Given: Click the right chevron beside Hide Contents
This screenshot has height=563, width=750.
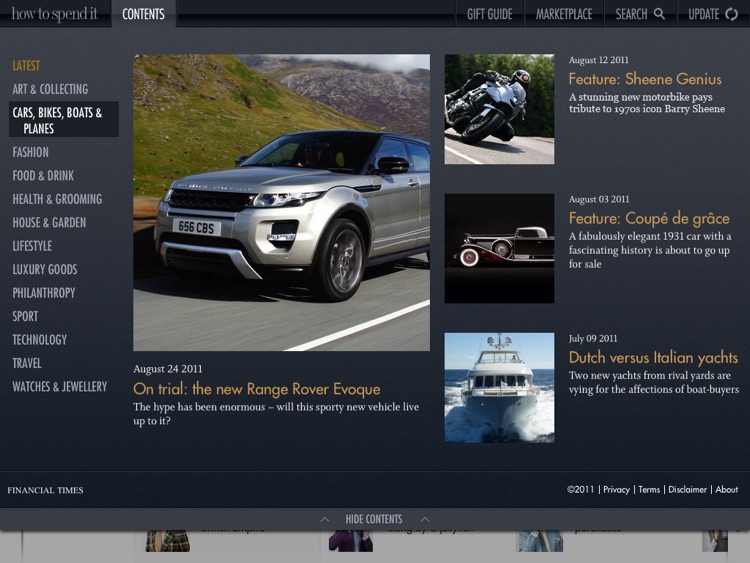Looking at the screenshot, I should coord(425,519).
